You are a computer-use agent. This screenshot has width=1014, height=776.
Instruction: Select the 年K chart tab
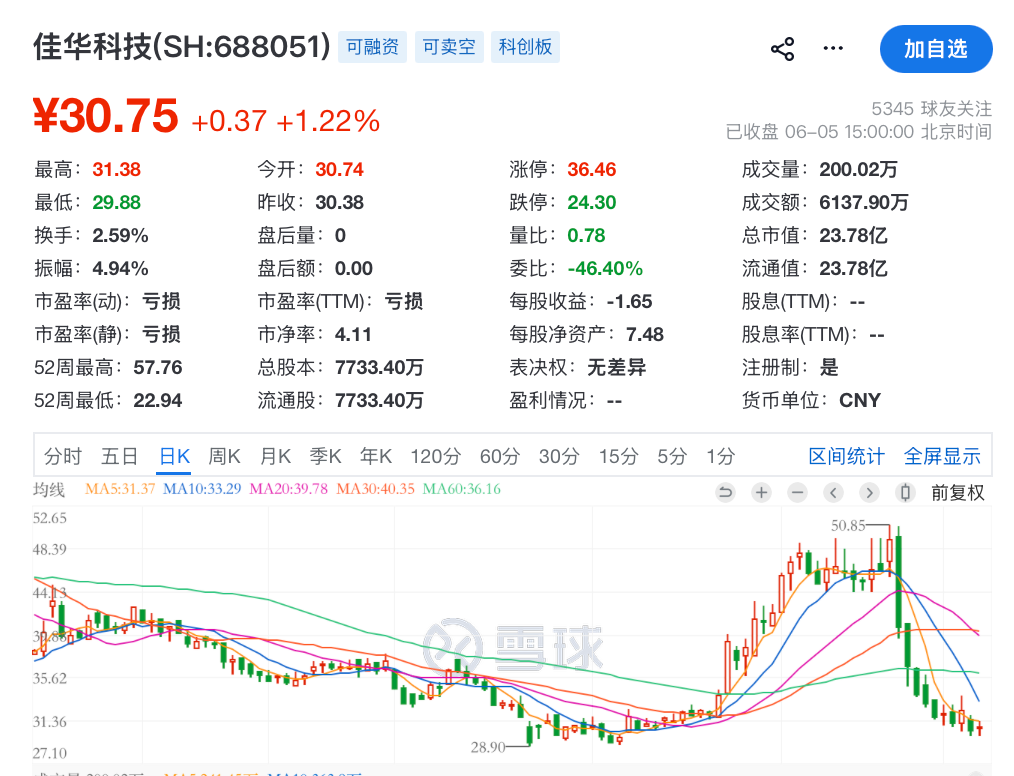point(376,457)
